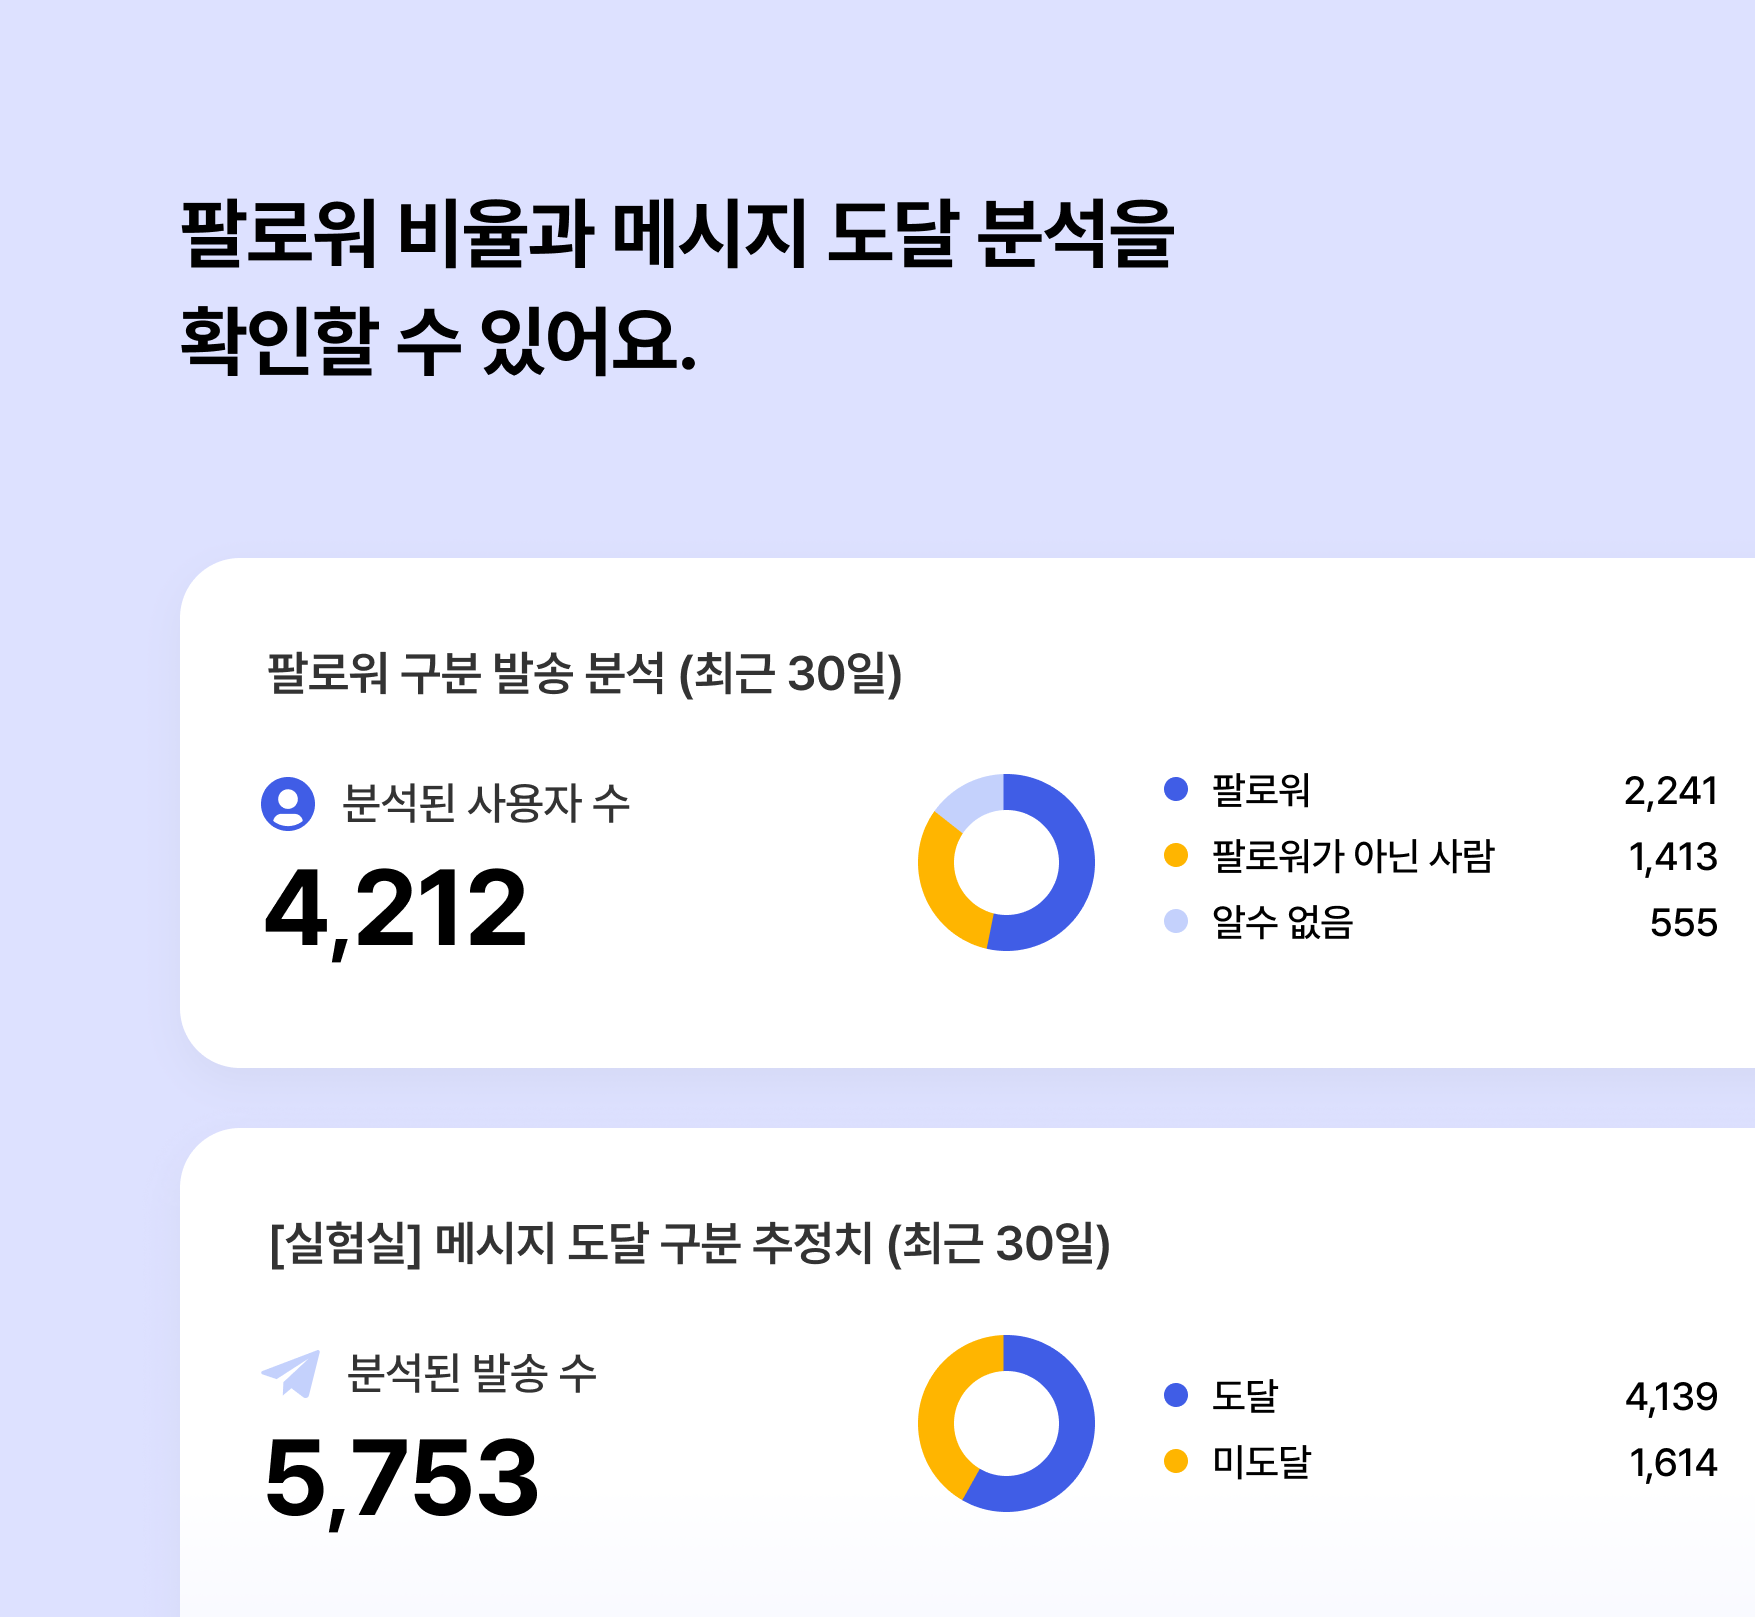This screenshot has height=1617, width=1755.
Task: Click the blue 팔로워 legend dot
Action: pos(1176,789)
